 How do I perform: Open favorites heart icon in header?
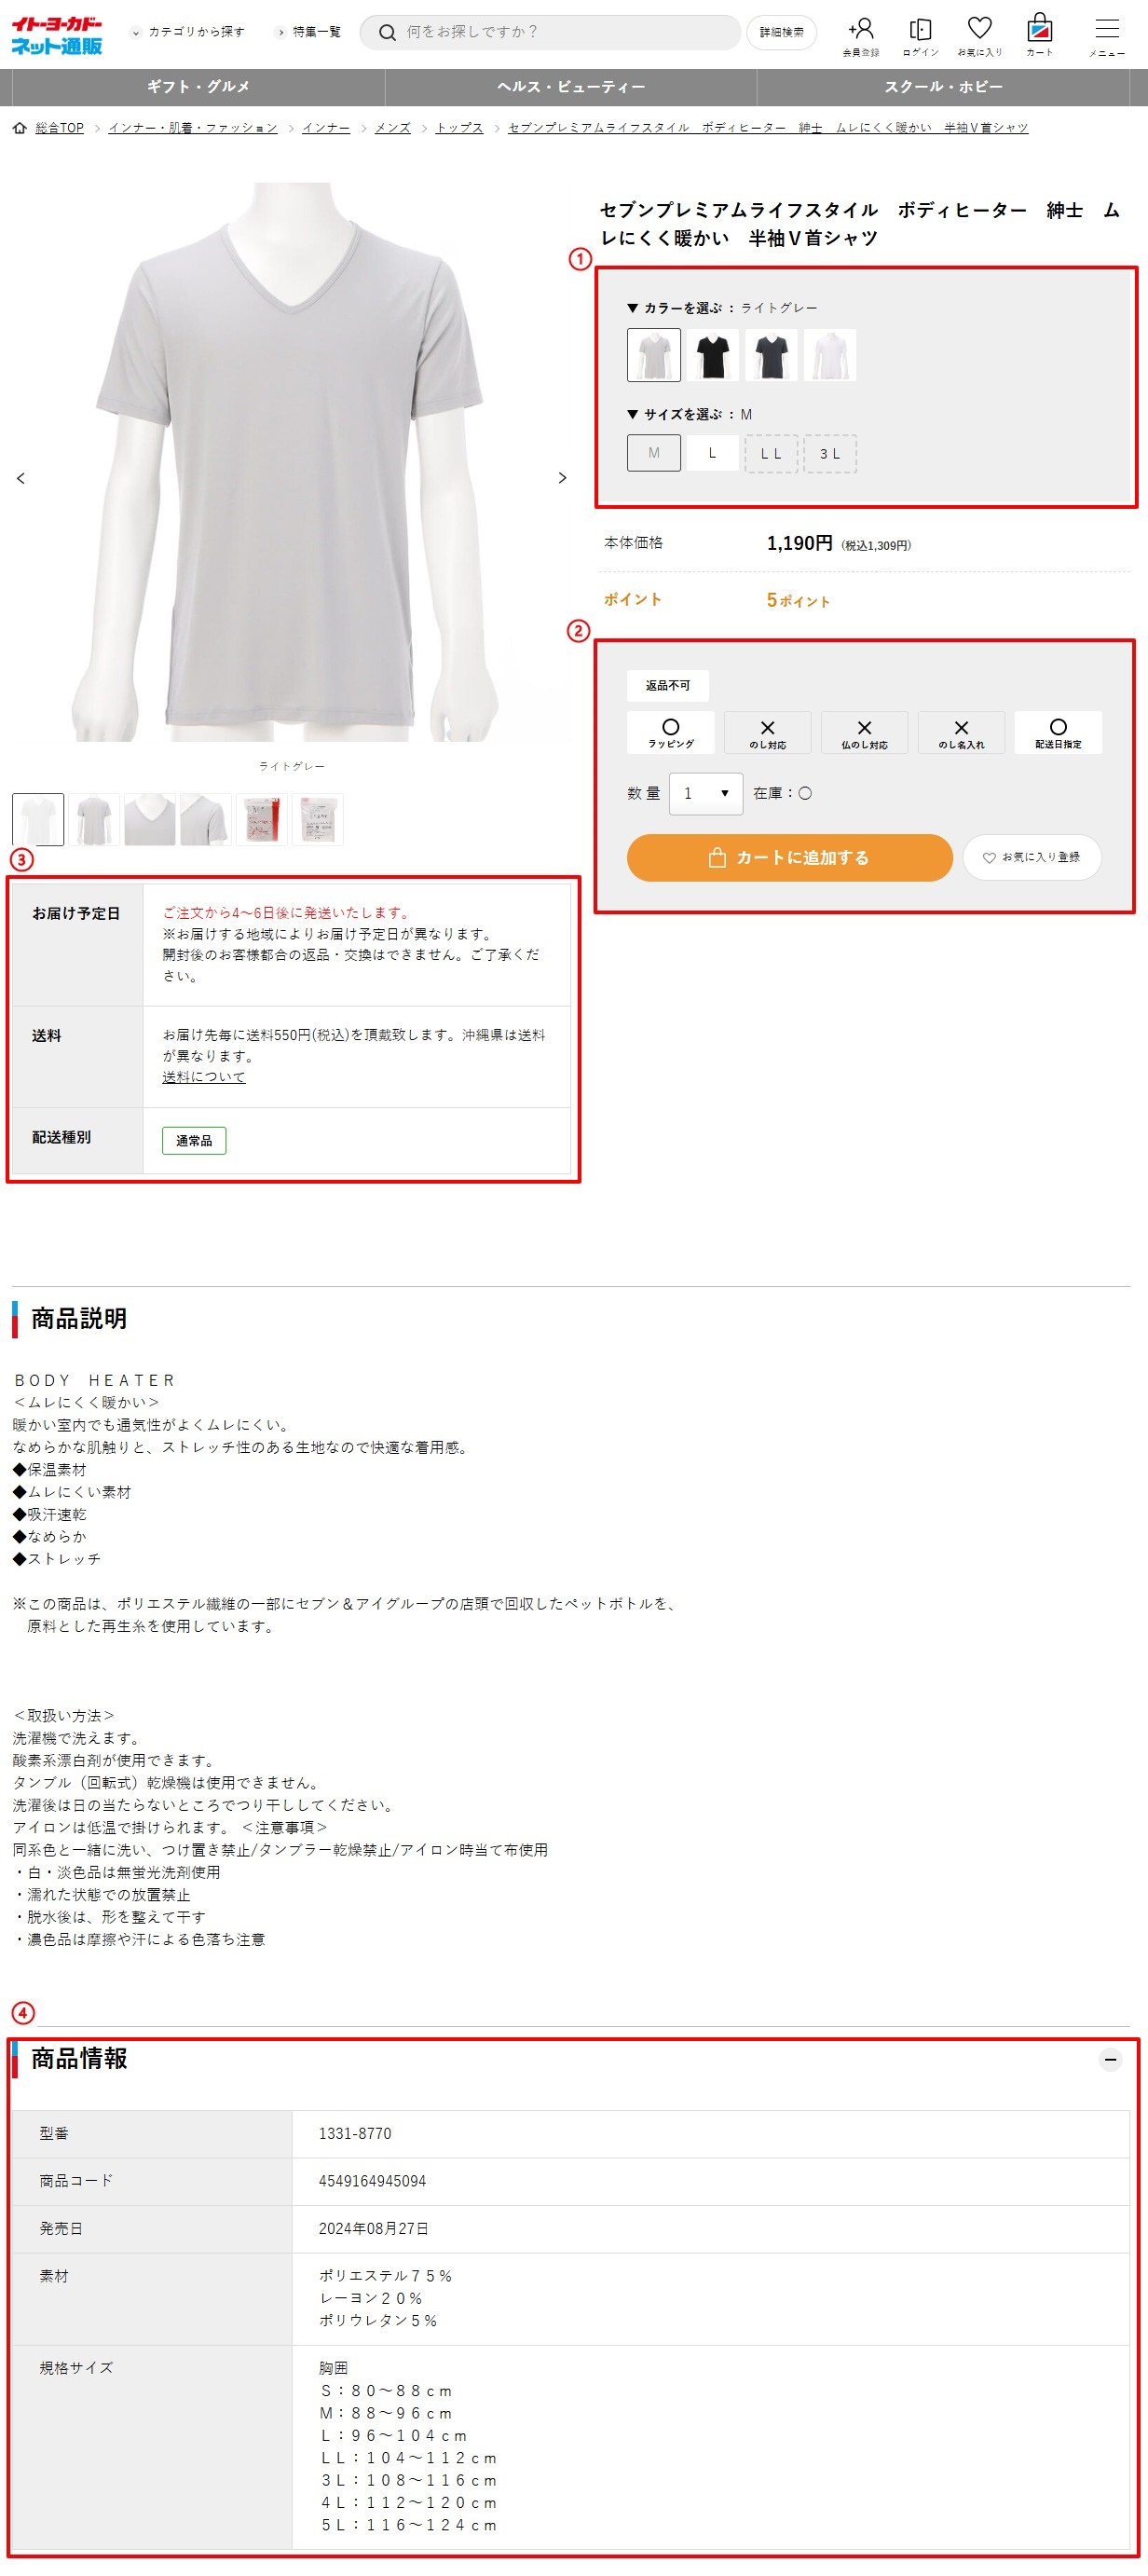[979, 34]
